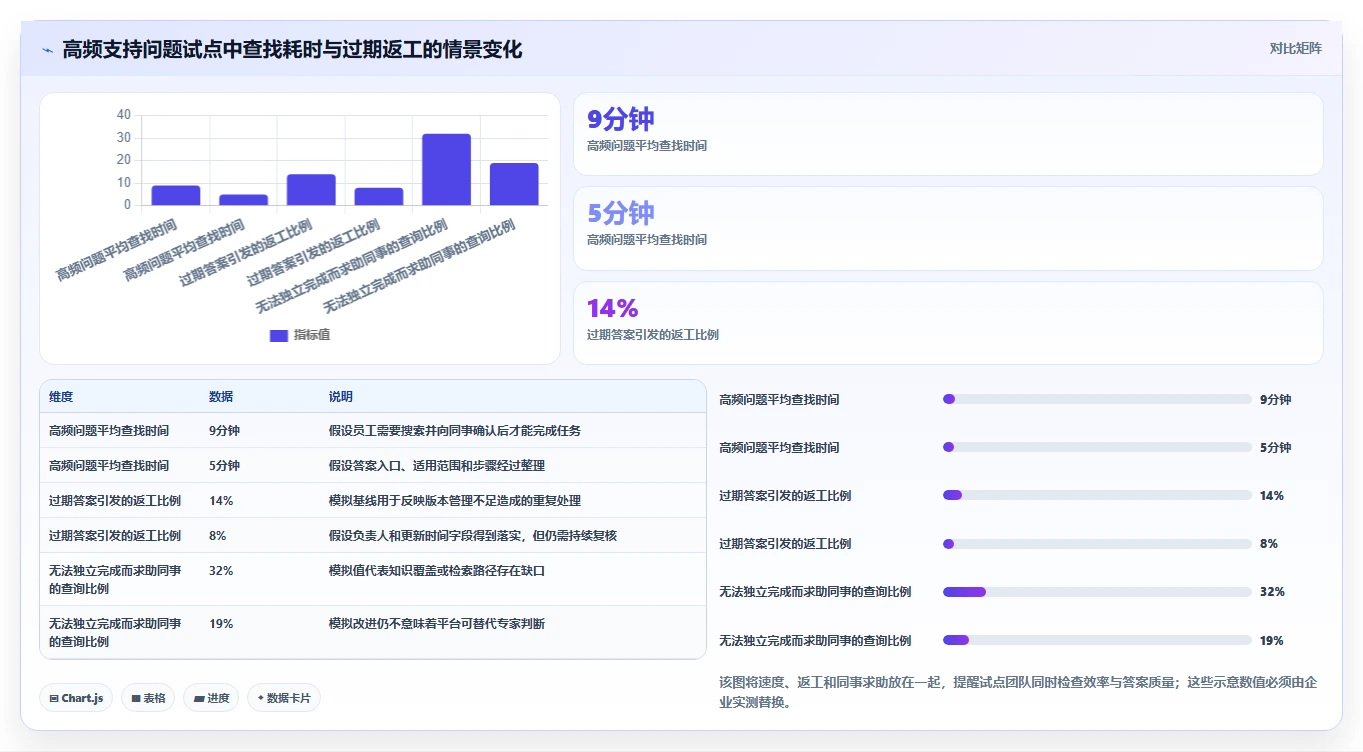
Task: Select the 进度 tag chip
Action: [x=211, y=698]
